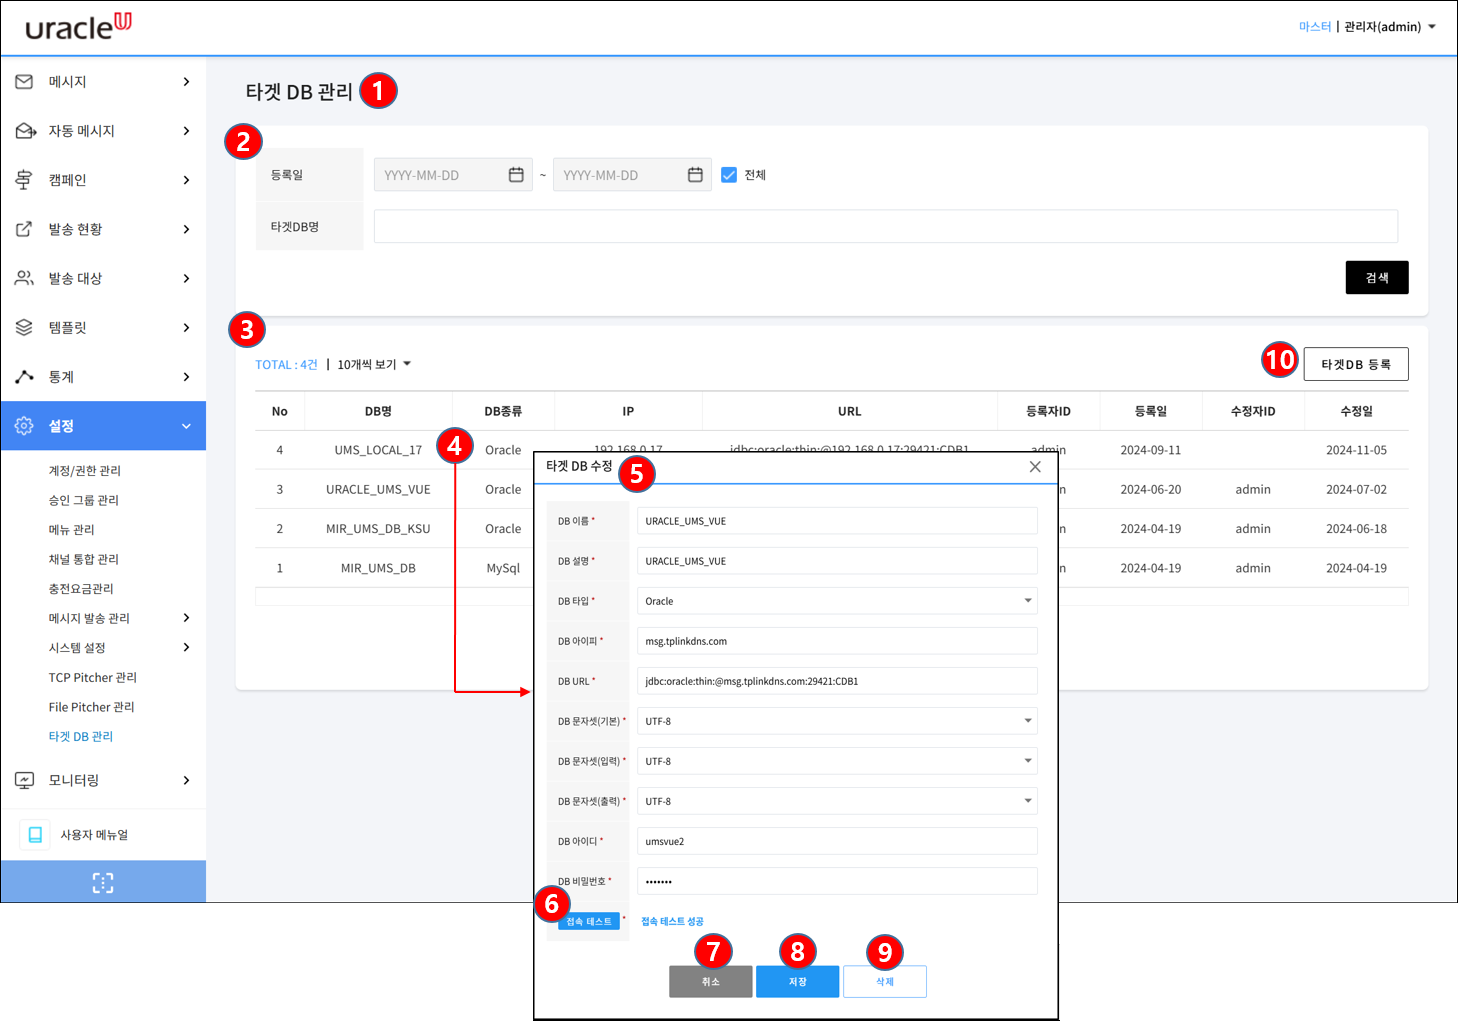Select 타겟 DB 관리 menu item
Viewport: 1458px width, 1021px height.
tap(80, 736)
